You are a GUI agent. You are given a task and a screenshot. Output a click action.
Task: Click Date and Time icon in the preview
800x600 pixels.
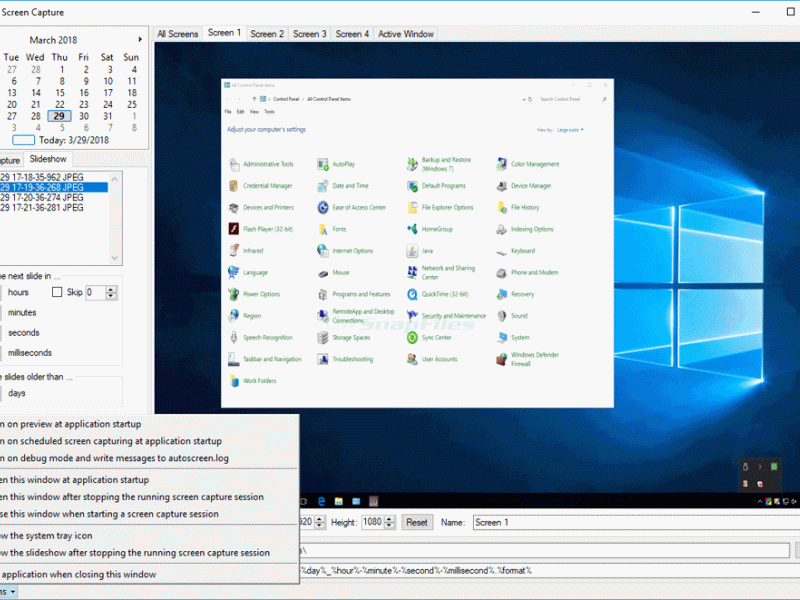(322, 186)
